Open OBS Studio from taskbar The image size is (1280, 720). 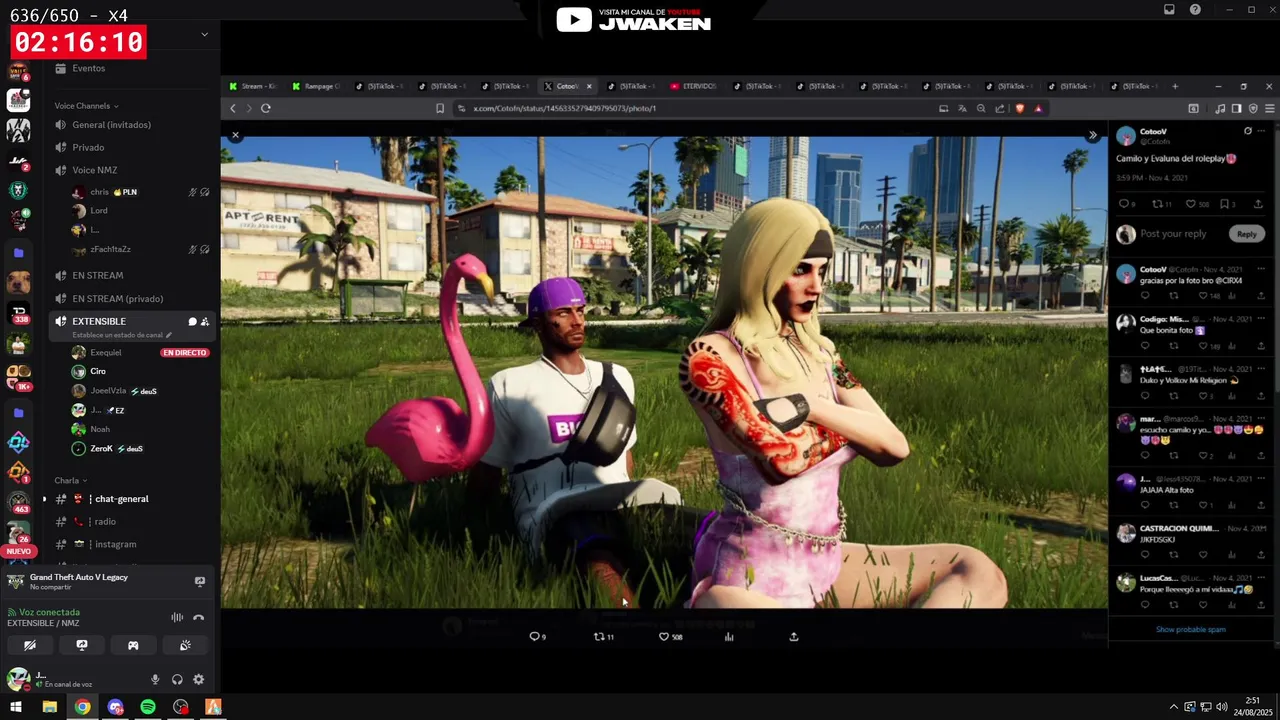coord(181,707)
